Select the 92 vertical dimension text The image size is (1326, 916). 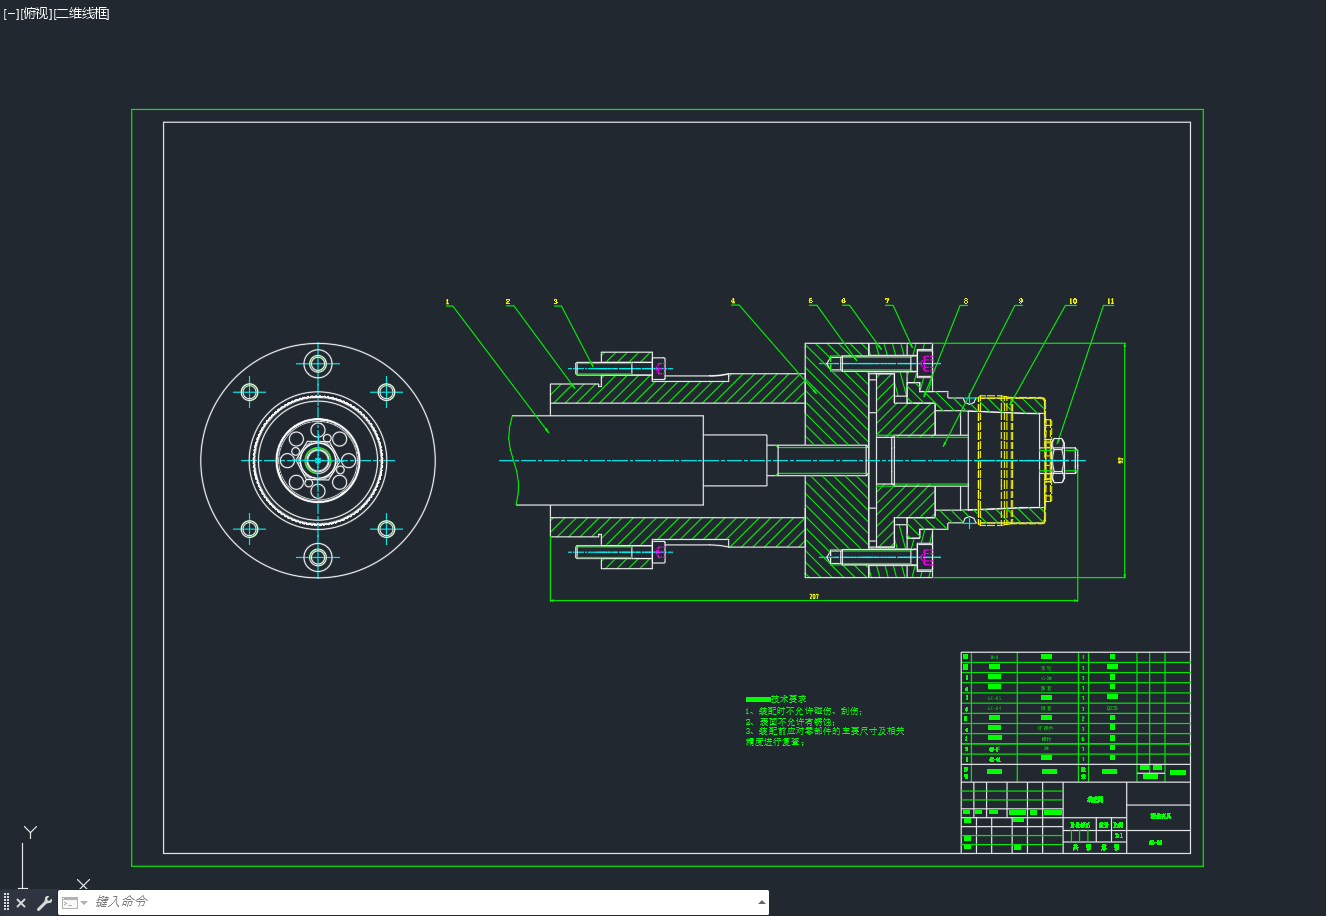[x=1121, y=461]
